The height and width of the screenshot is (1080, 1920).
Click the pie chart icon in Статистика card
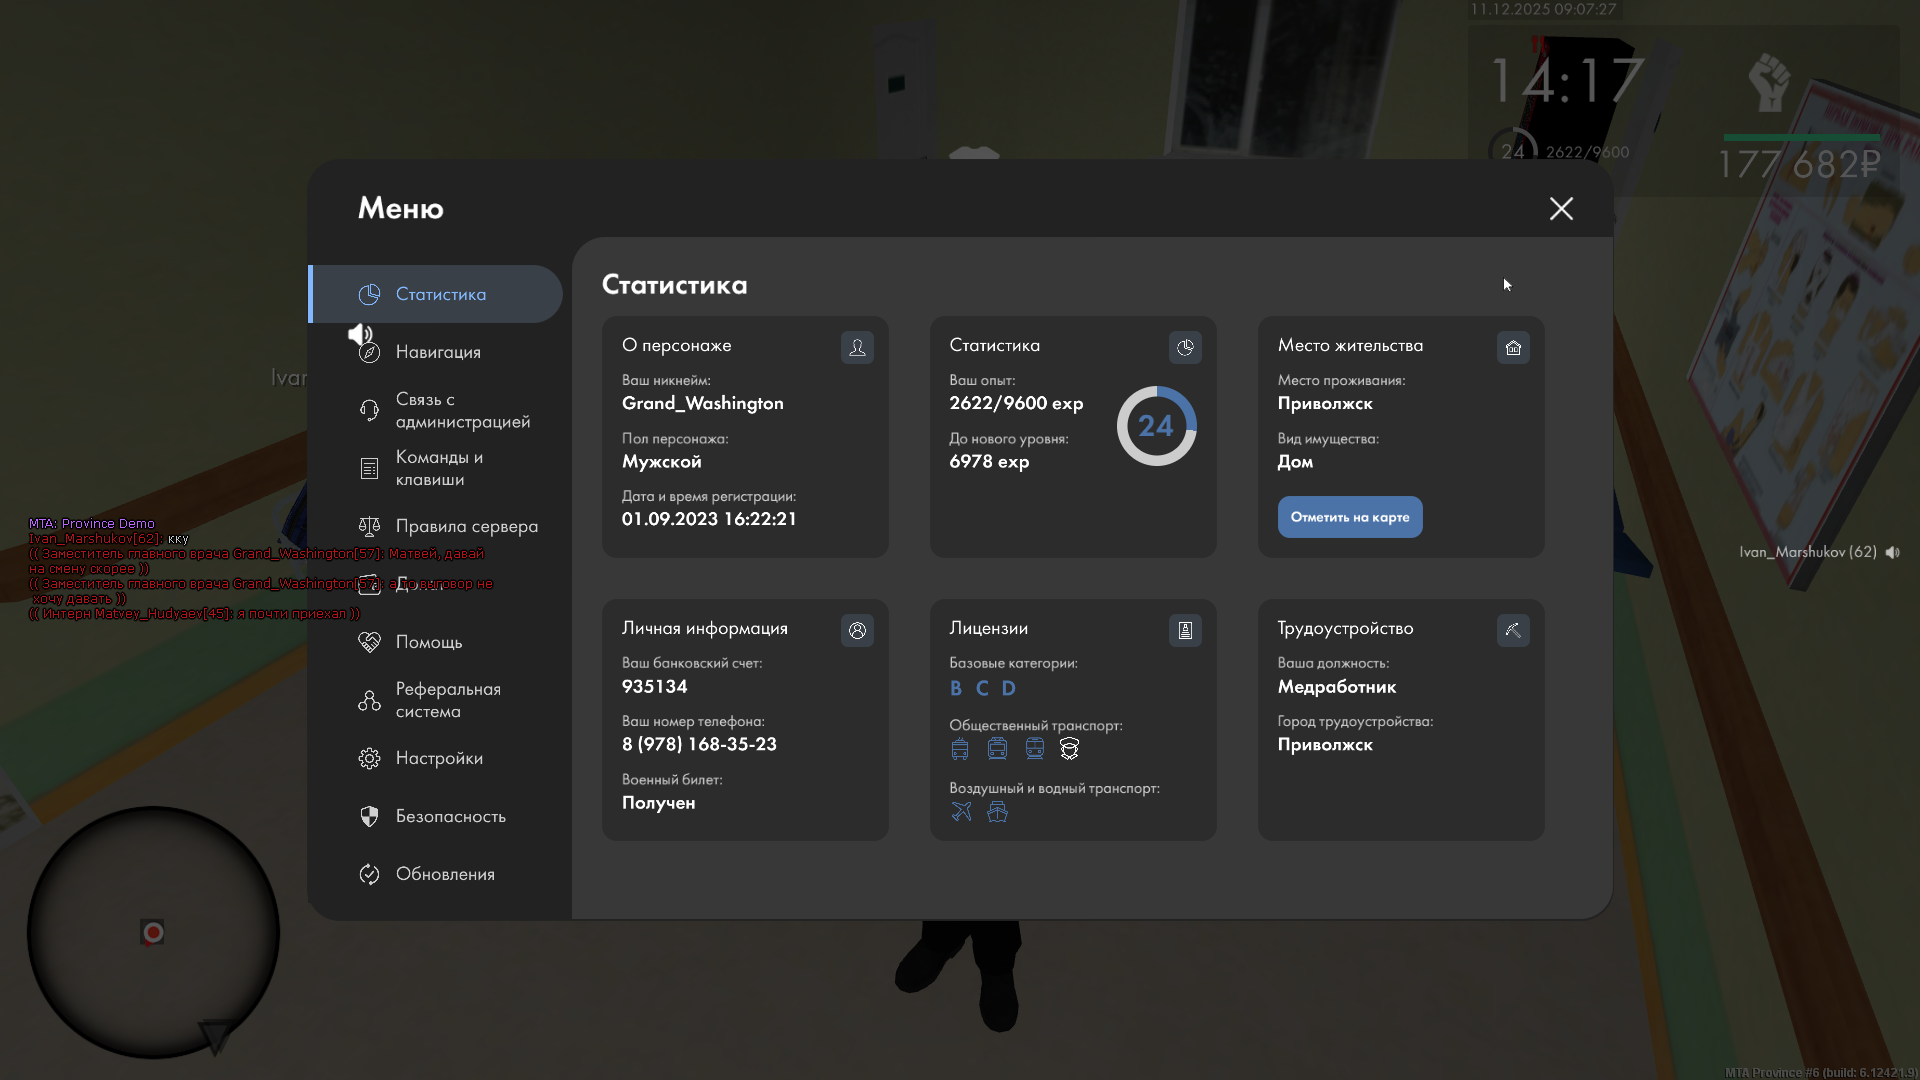[x=1185, y=347]
